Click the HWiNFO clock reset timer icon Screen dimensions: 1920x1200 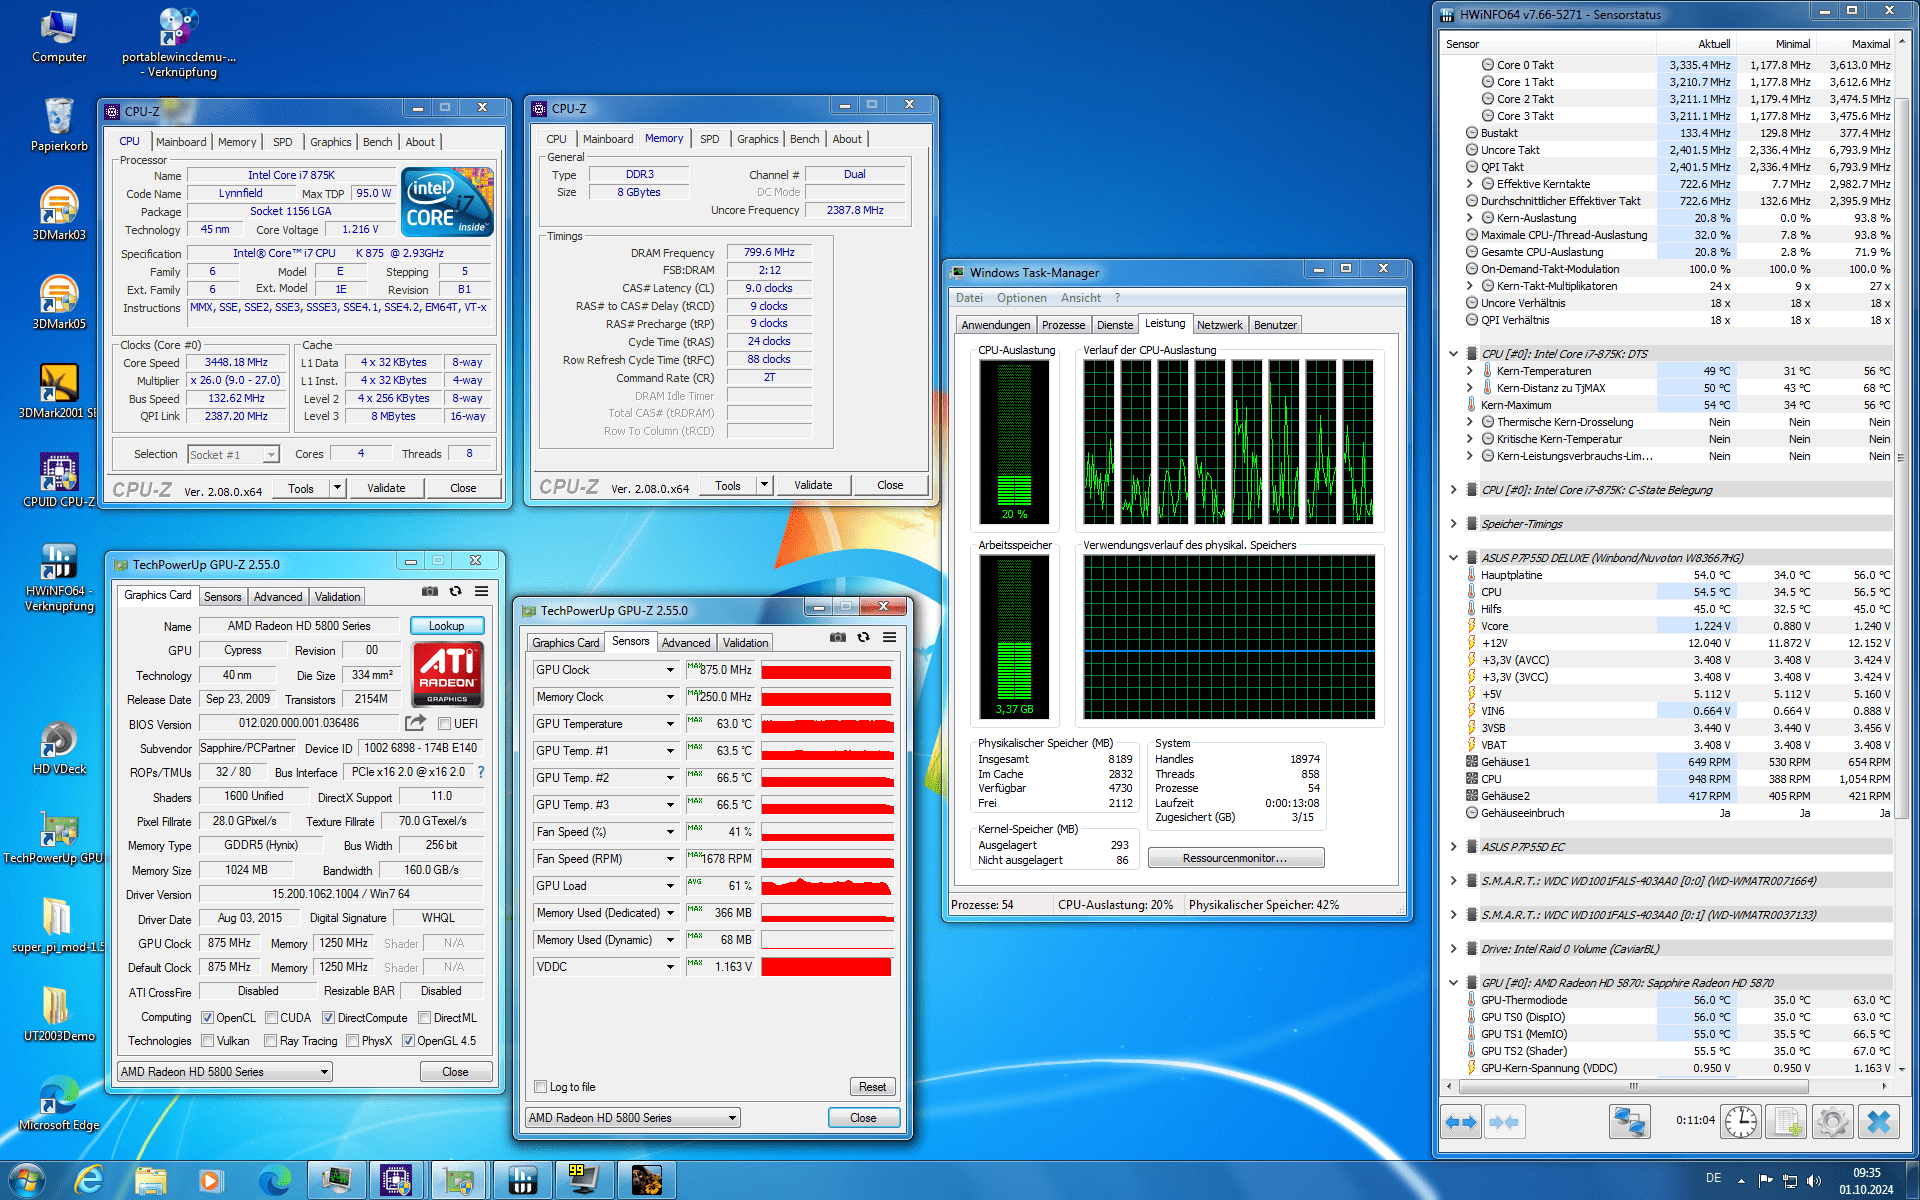[x=1741, y=1121]
